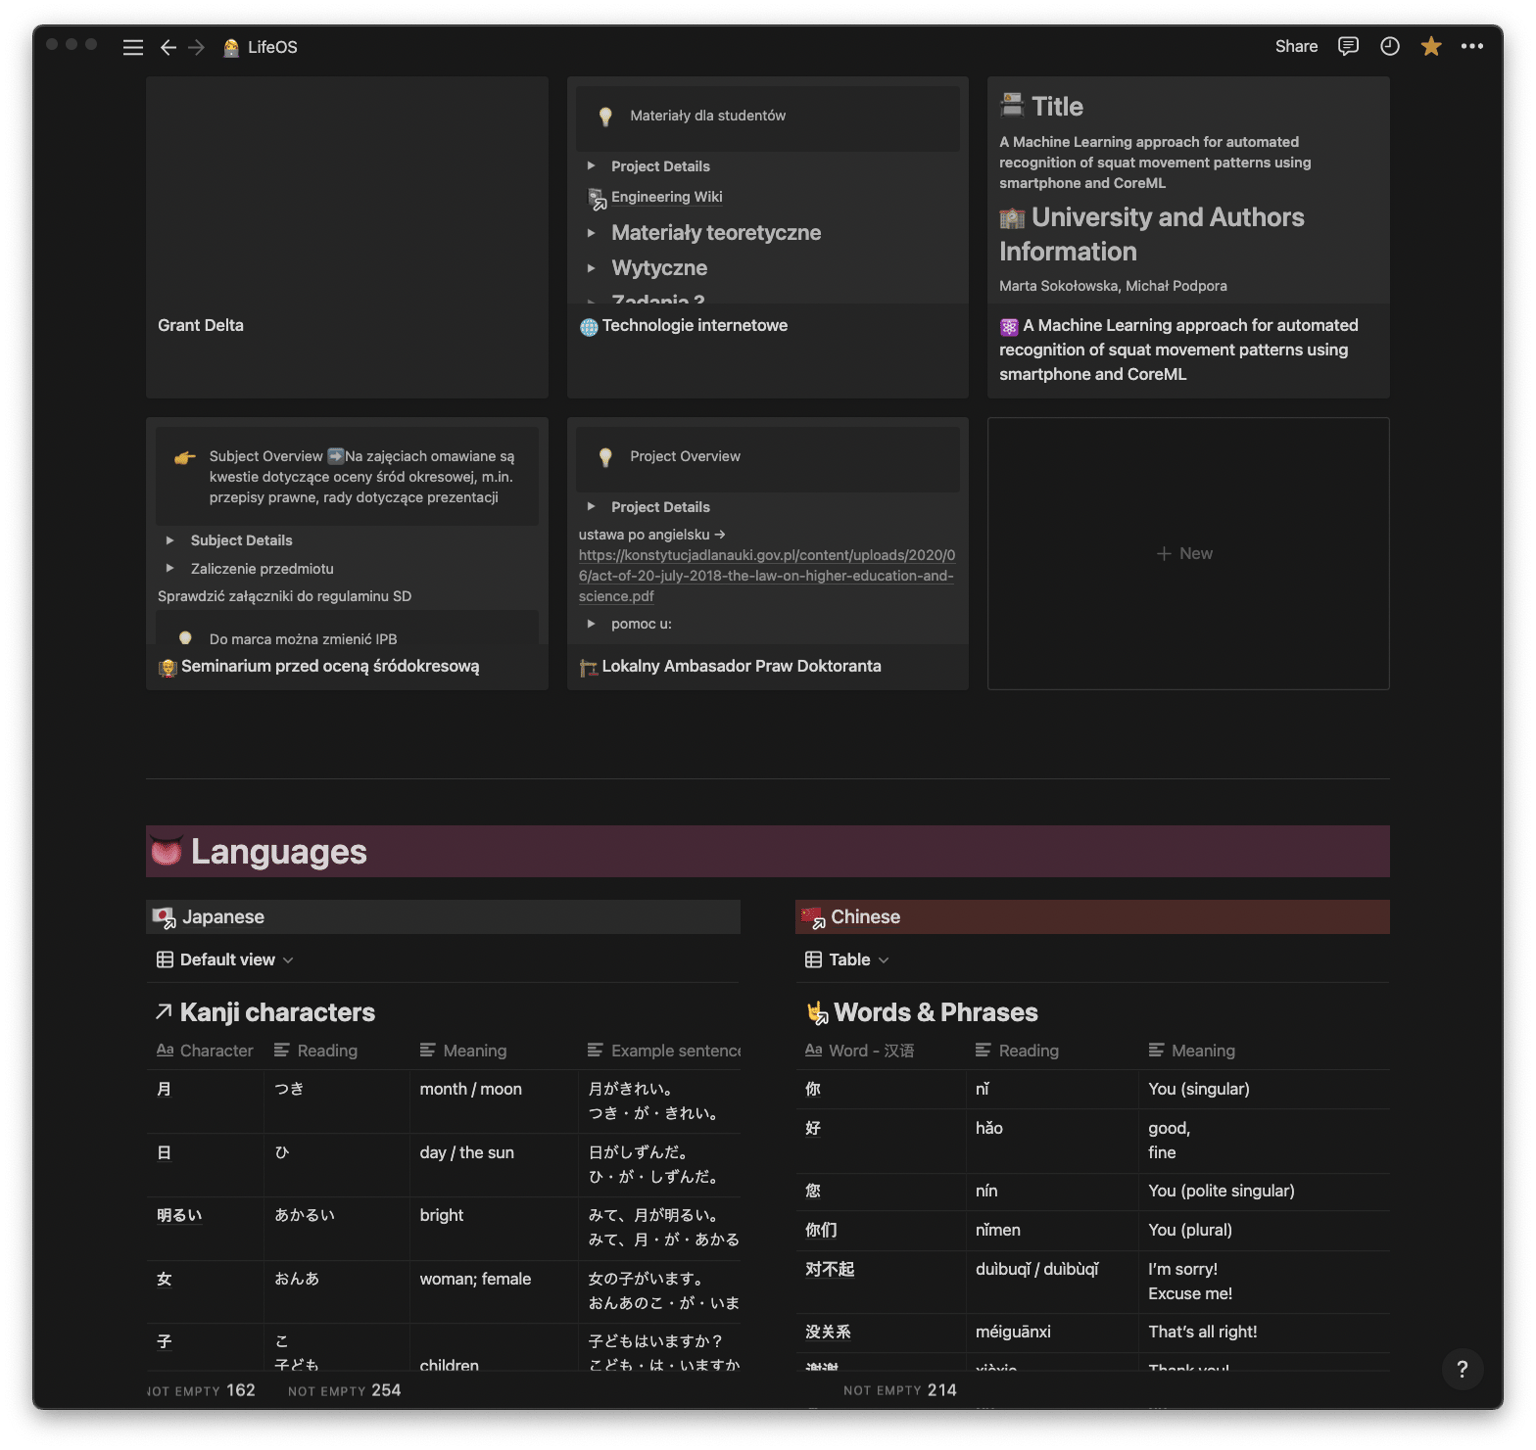Open the Kanji characters linked database arrow
The image size is (1536, 1450).
164,1012
